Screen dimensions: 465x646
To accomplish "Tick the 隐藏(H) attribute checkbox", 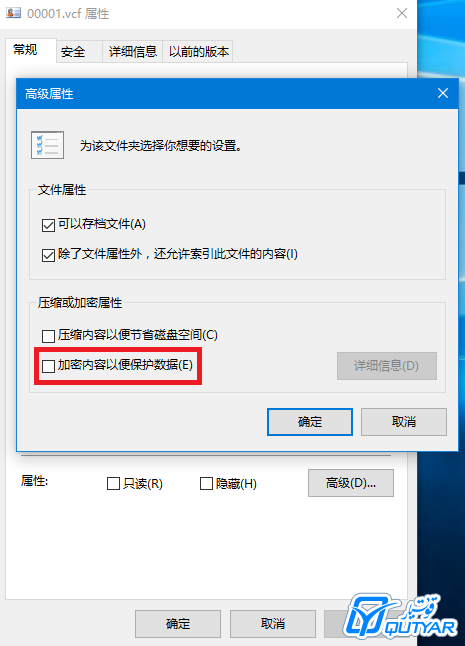I will tap(206, 483).
